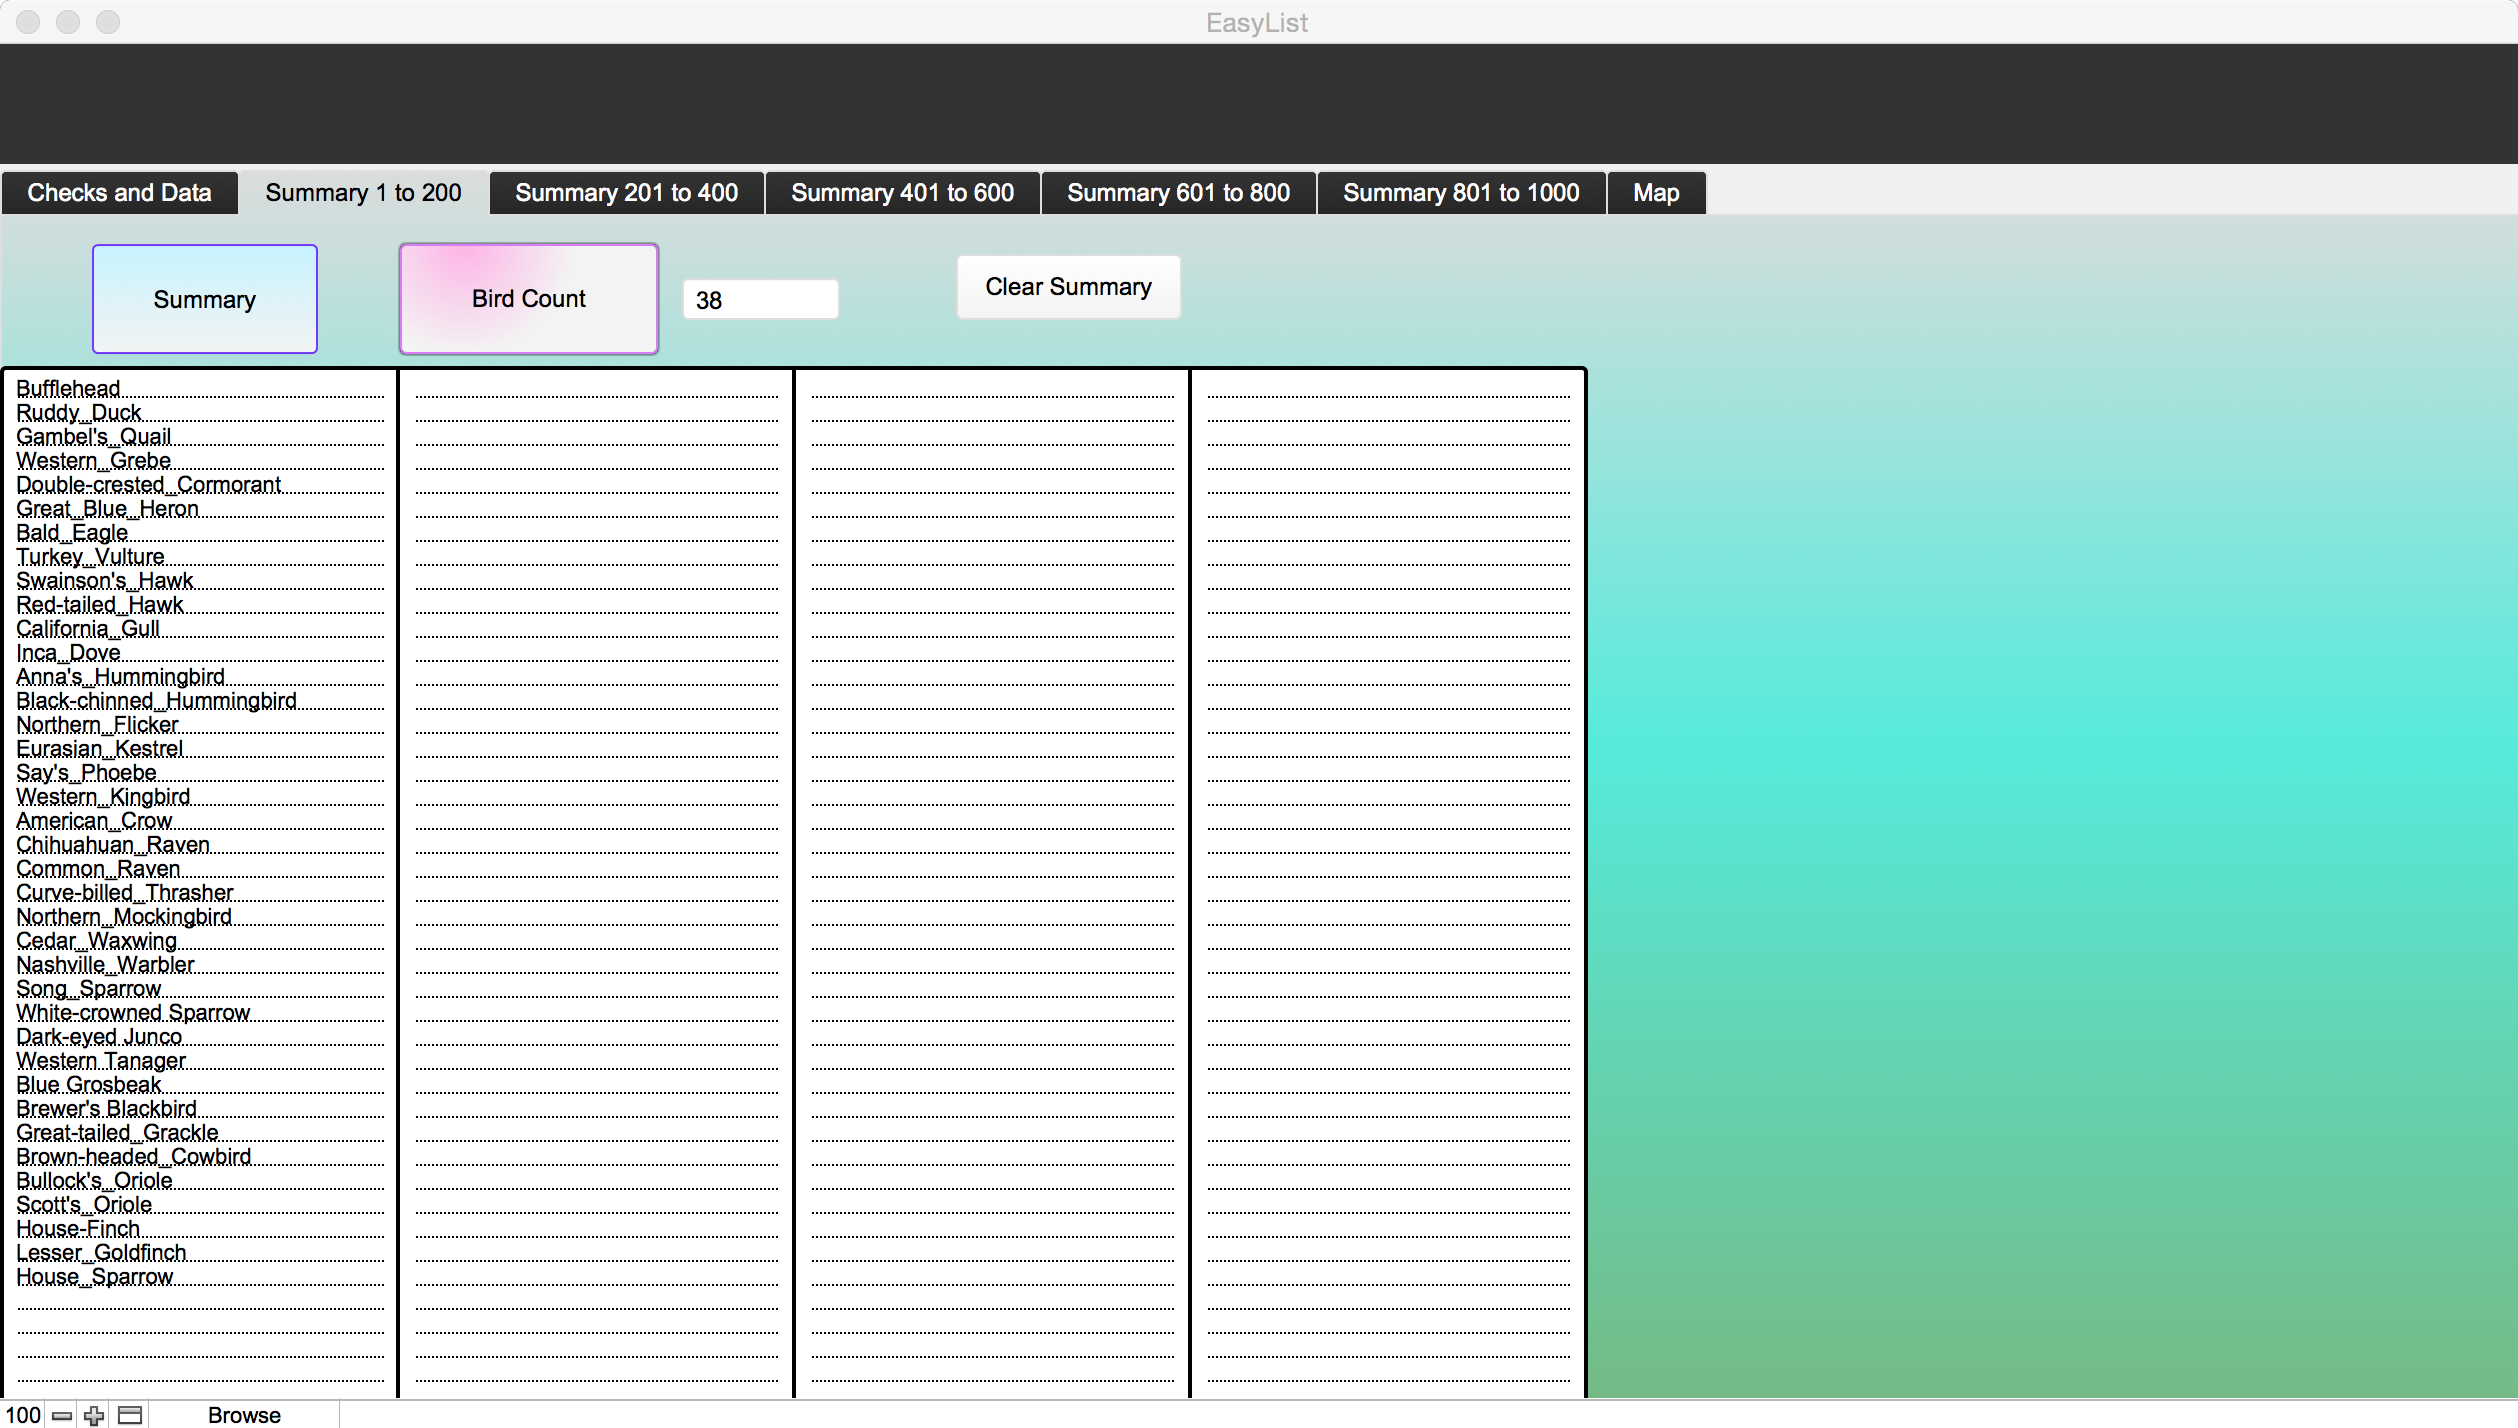Screen dimensions: 2518x1428
Task: Click the zoom in plus icon
Action: pyautogui.click(x=94, y=1415)
